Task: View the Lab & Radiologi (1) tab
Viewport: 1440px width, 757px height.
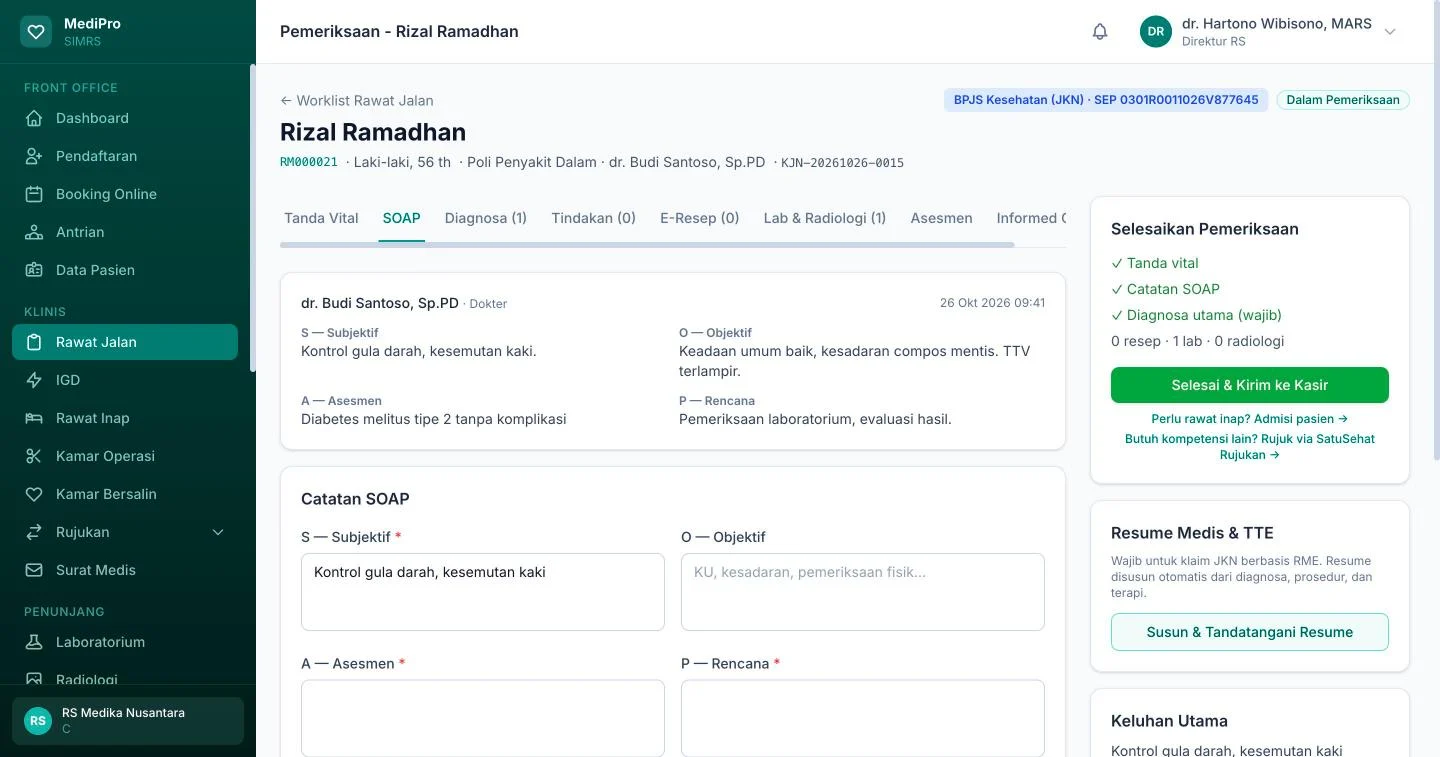Action: [825, 218]
